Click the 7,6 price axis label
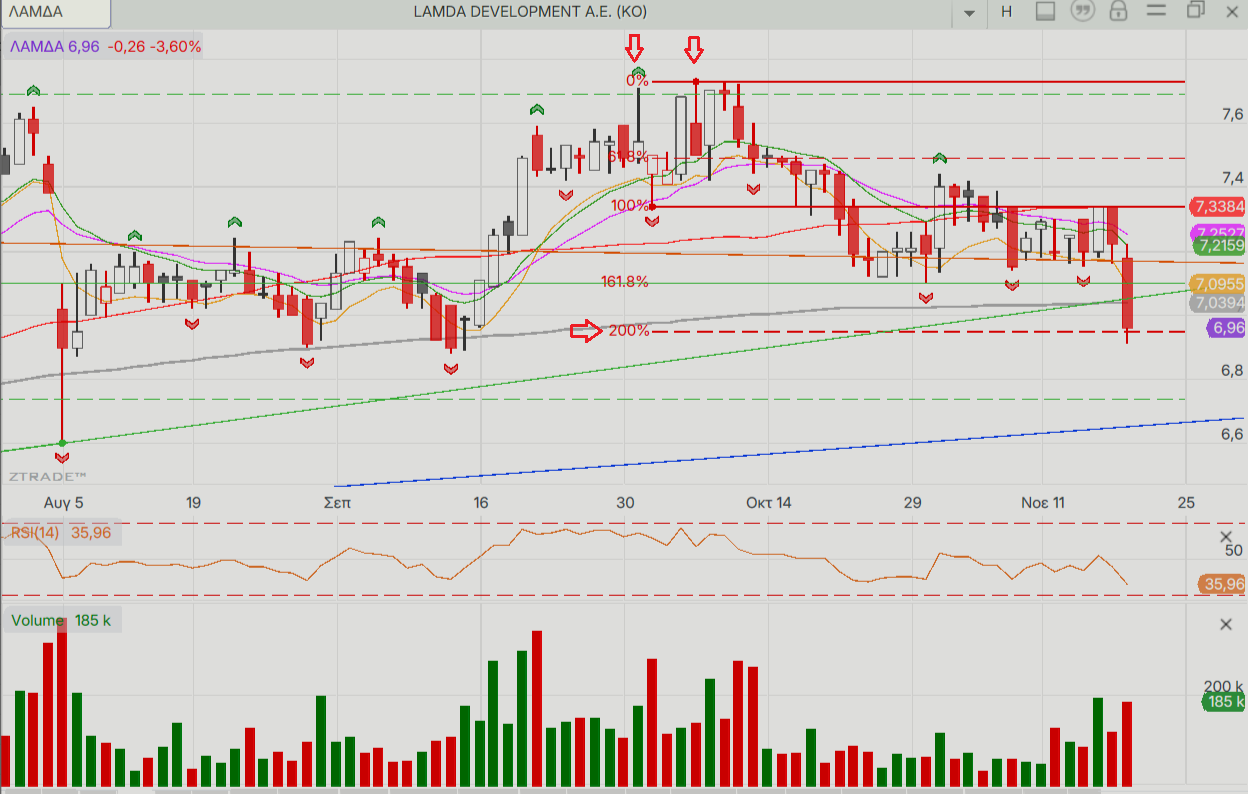The width and height of the screenshot is (1248, 794). click(1232, 115)
